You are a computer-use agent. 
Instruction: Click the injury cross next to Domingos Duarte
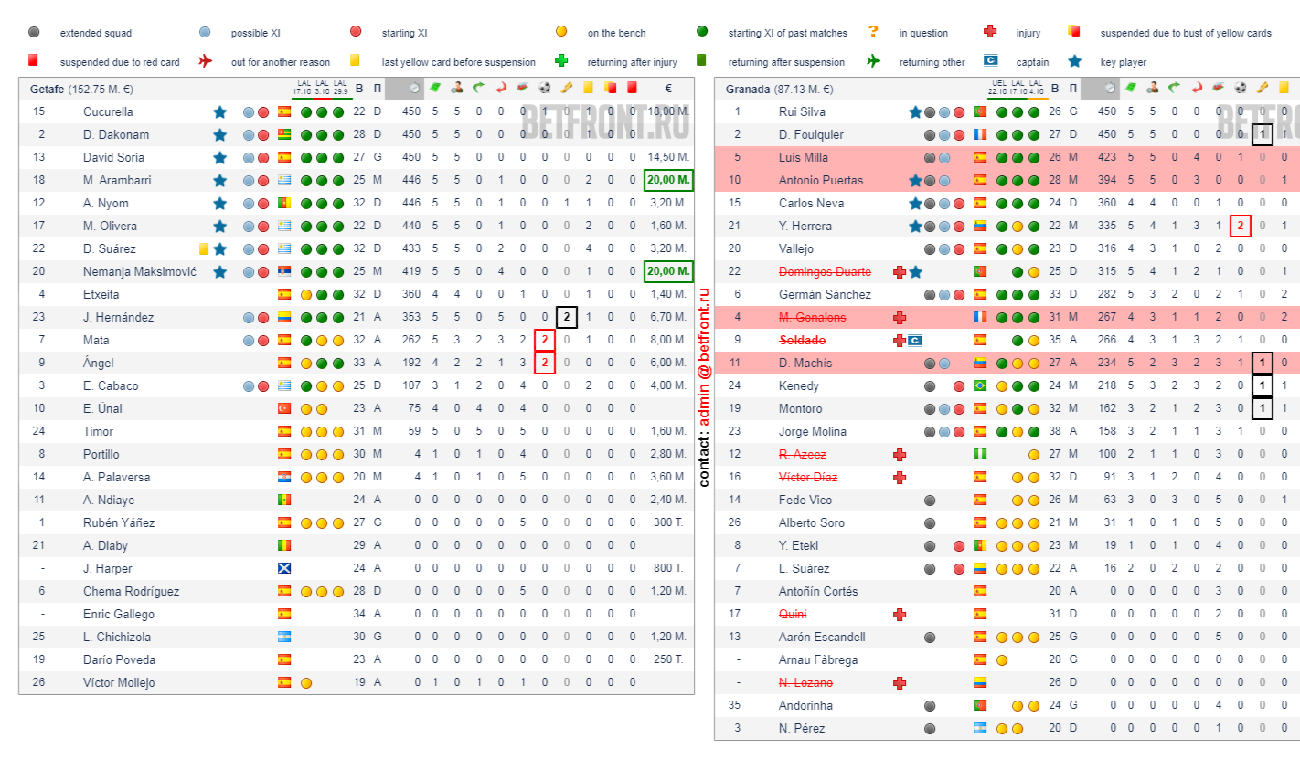899,272
